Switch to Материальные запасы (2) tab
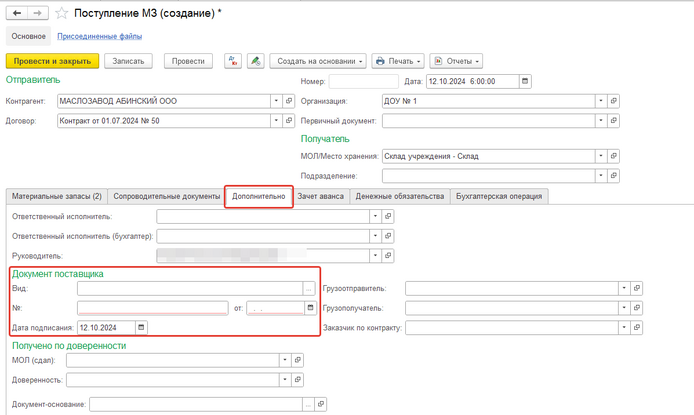This screenshot has height=415, width=694. point(55,196)
